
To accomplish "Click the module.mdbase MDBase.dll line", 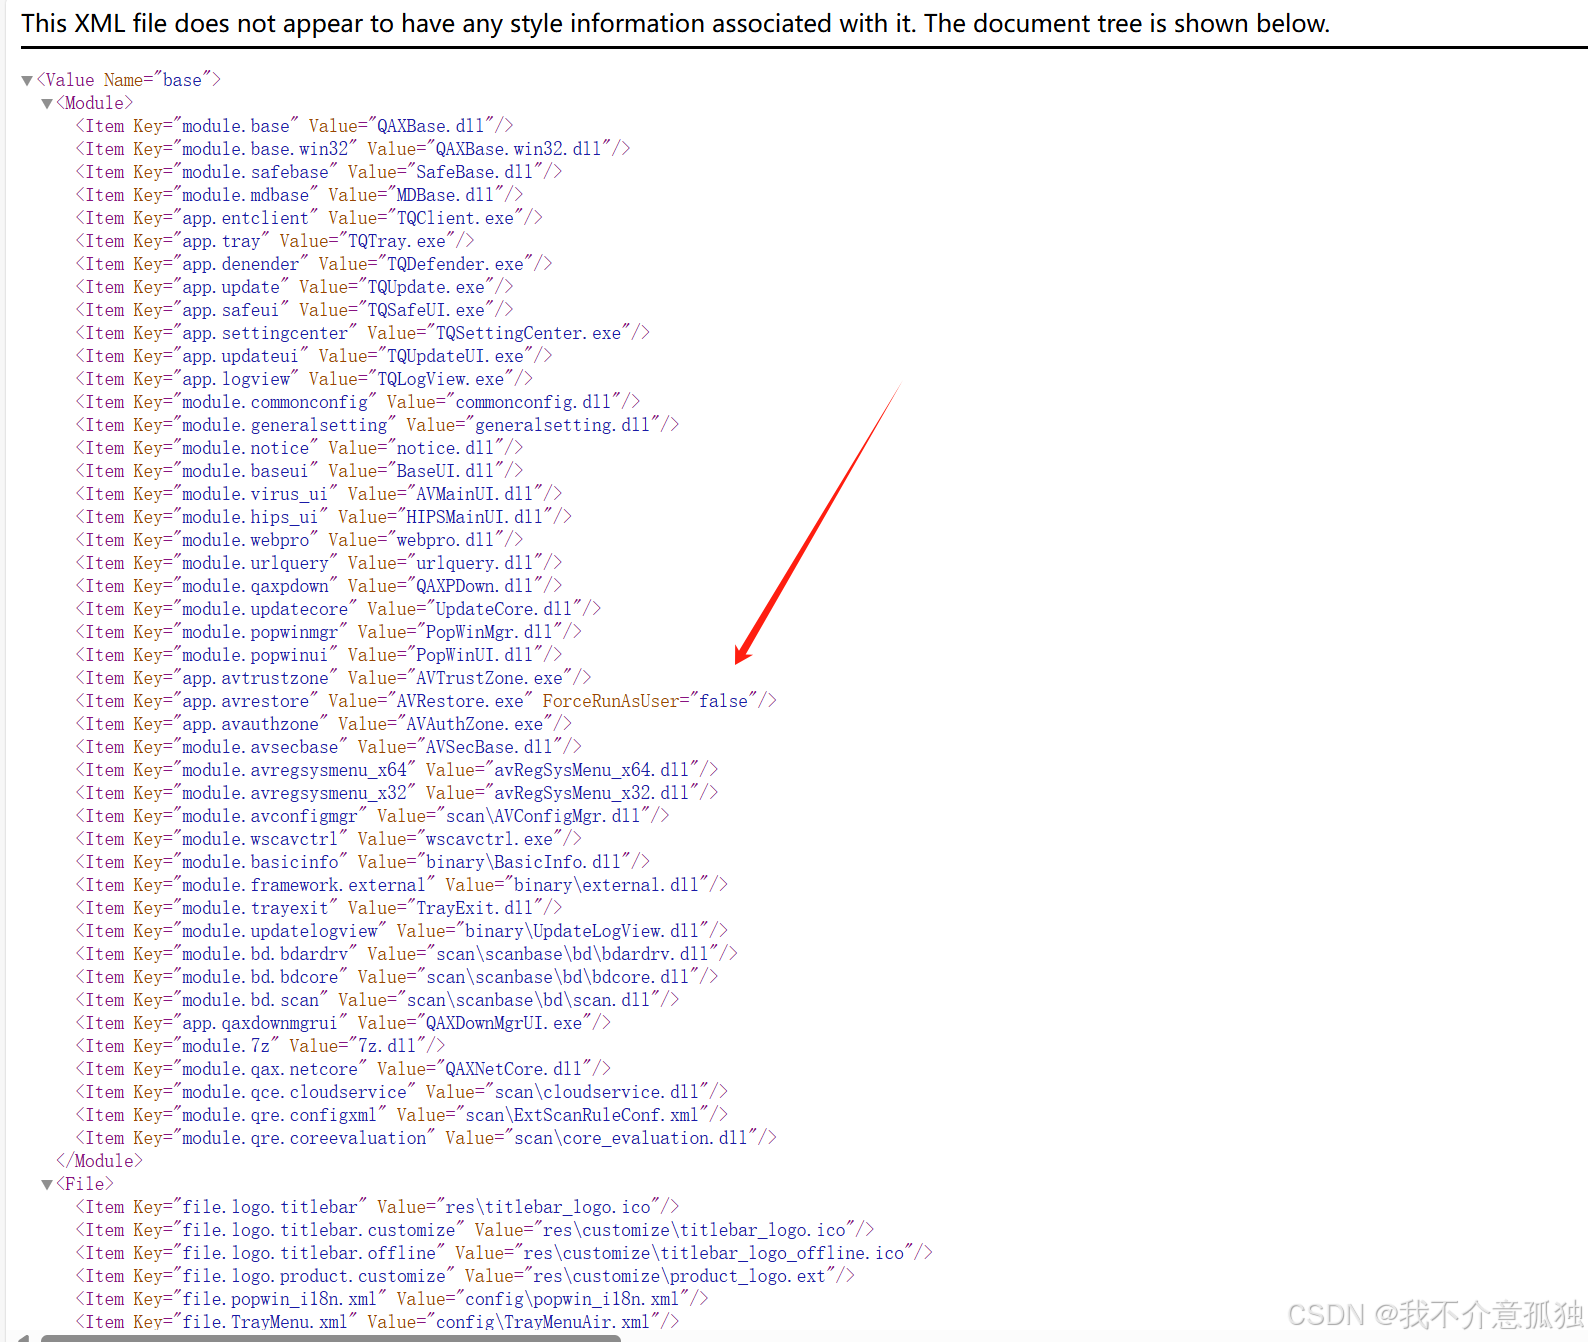I will pyautogui.click(x=299, y=195).
